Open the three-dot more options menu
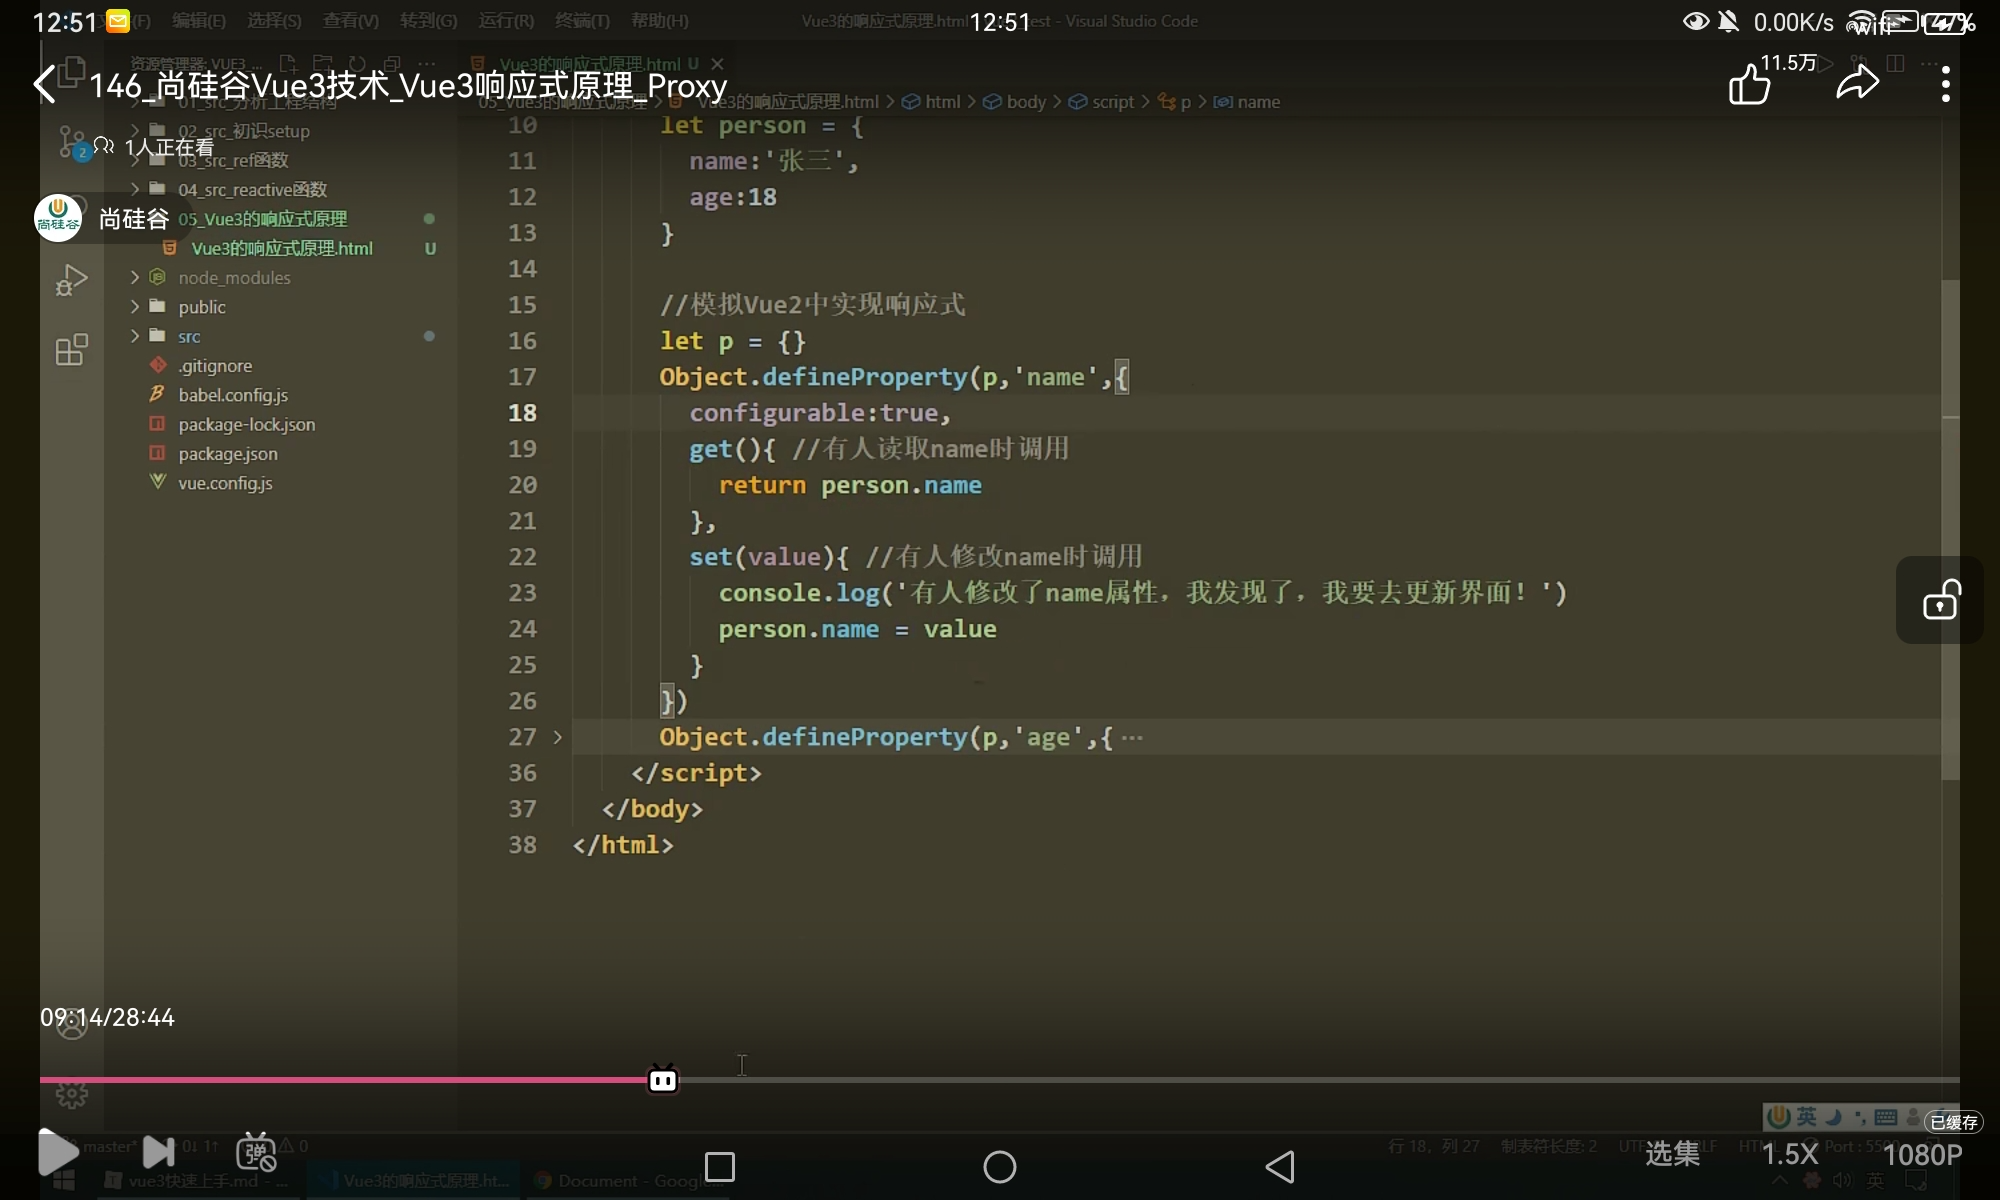The height and width of the screenshot is (1200, 2000). [x=1945, y=84]
